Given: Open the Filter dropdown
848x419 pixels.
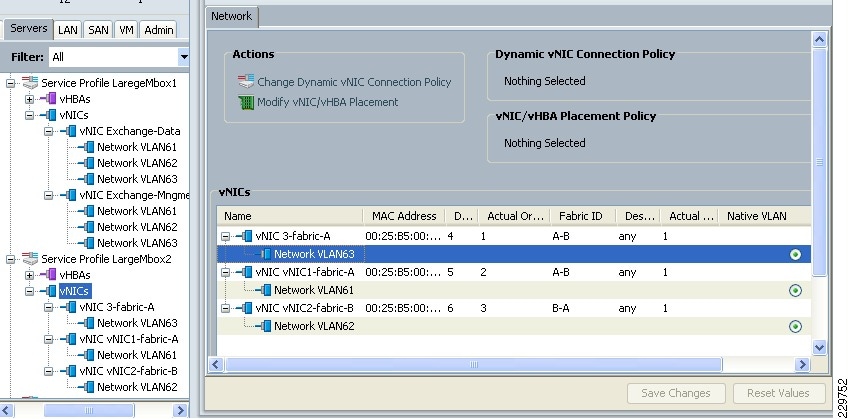Looking at the screenshot, I should pyautogui.click(x=183, y=57).
